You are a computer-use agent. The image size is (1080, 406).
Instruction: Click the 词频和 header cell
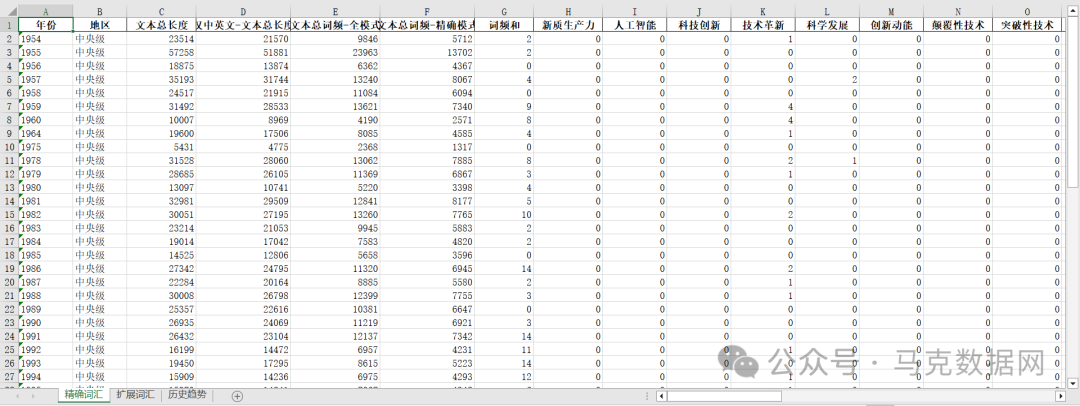coord(504,25)
